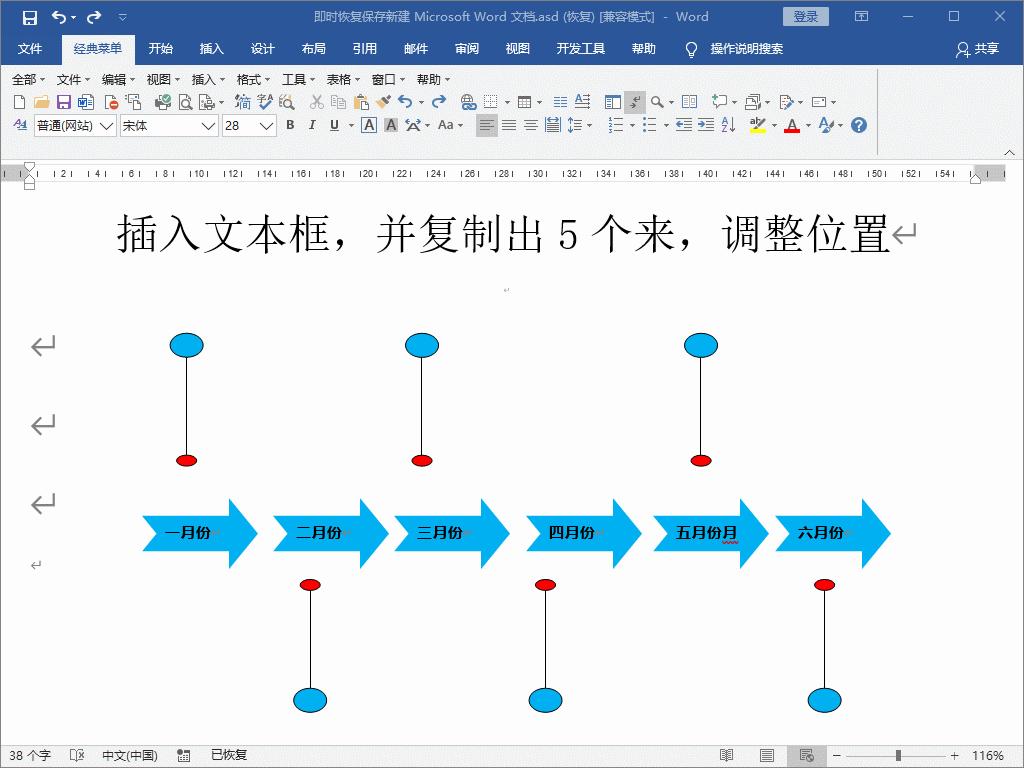Toggle bold formatting

[289, 125]
